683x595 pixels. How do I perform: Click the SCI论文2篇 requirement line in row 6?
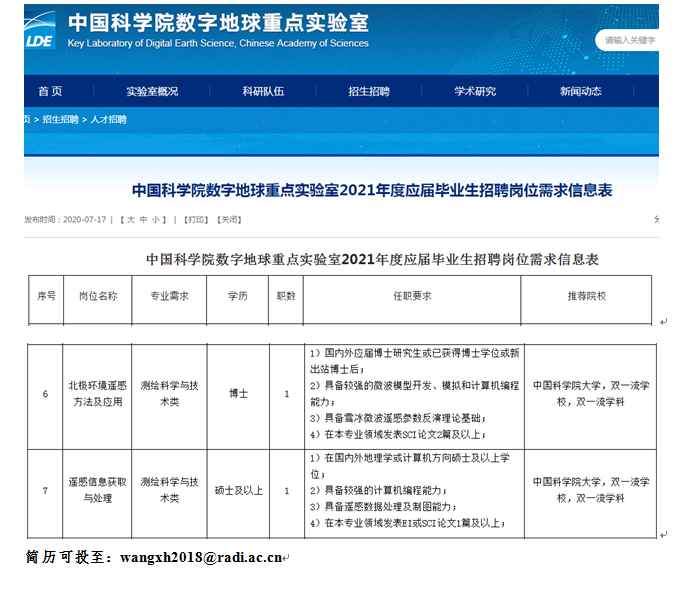pyautogui.click(x=398, y=434)
